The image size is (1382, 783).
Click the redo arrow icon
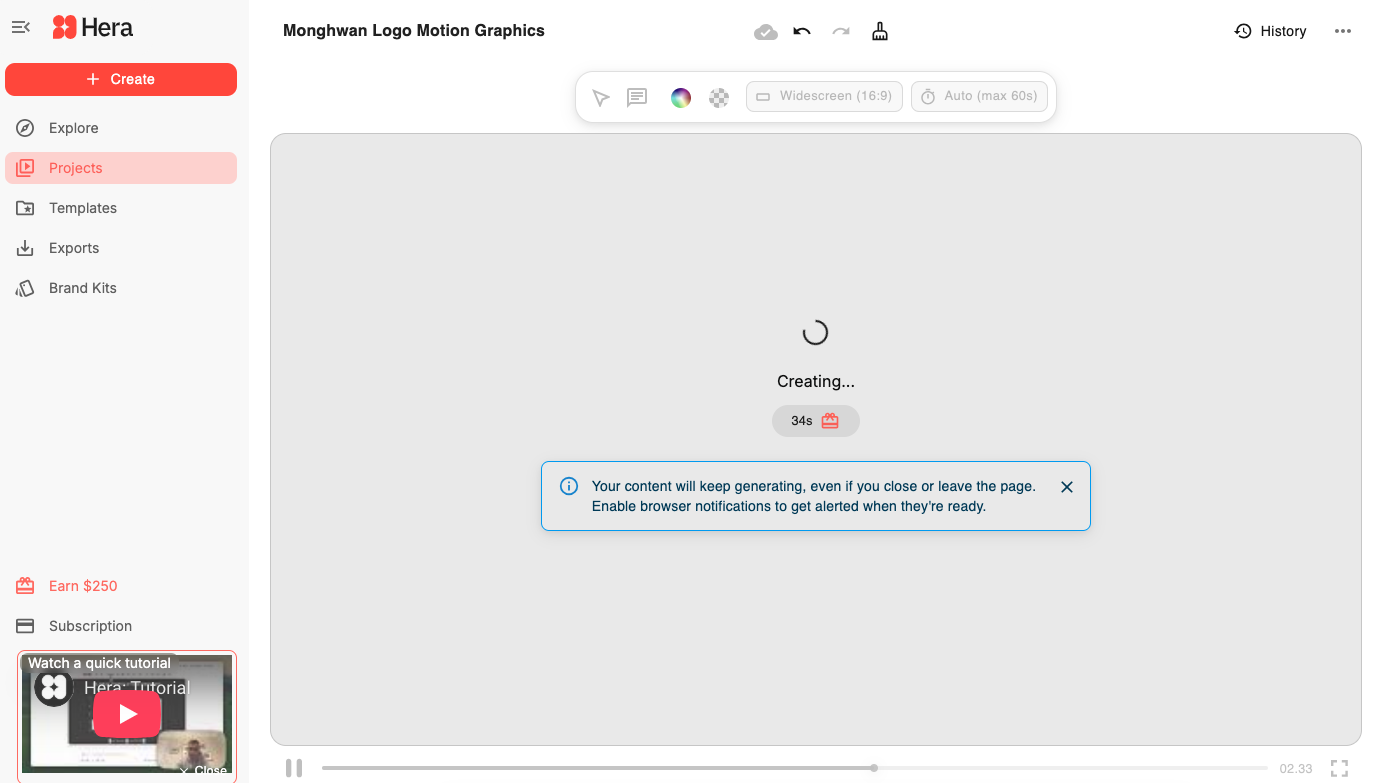coord(841,31)
